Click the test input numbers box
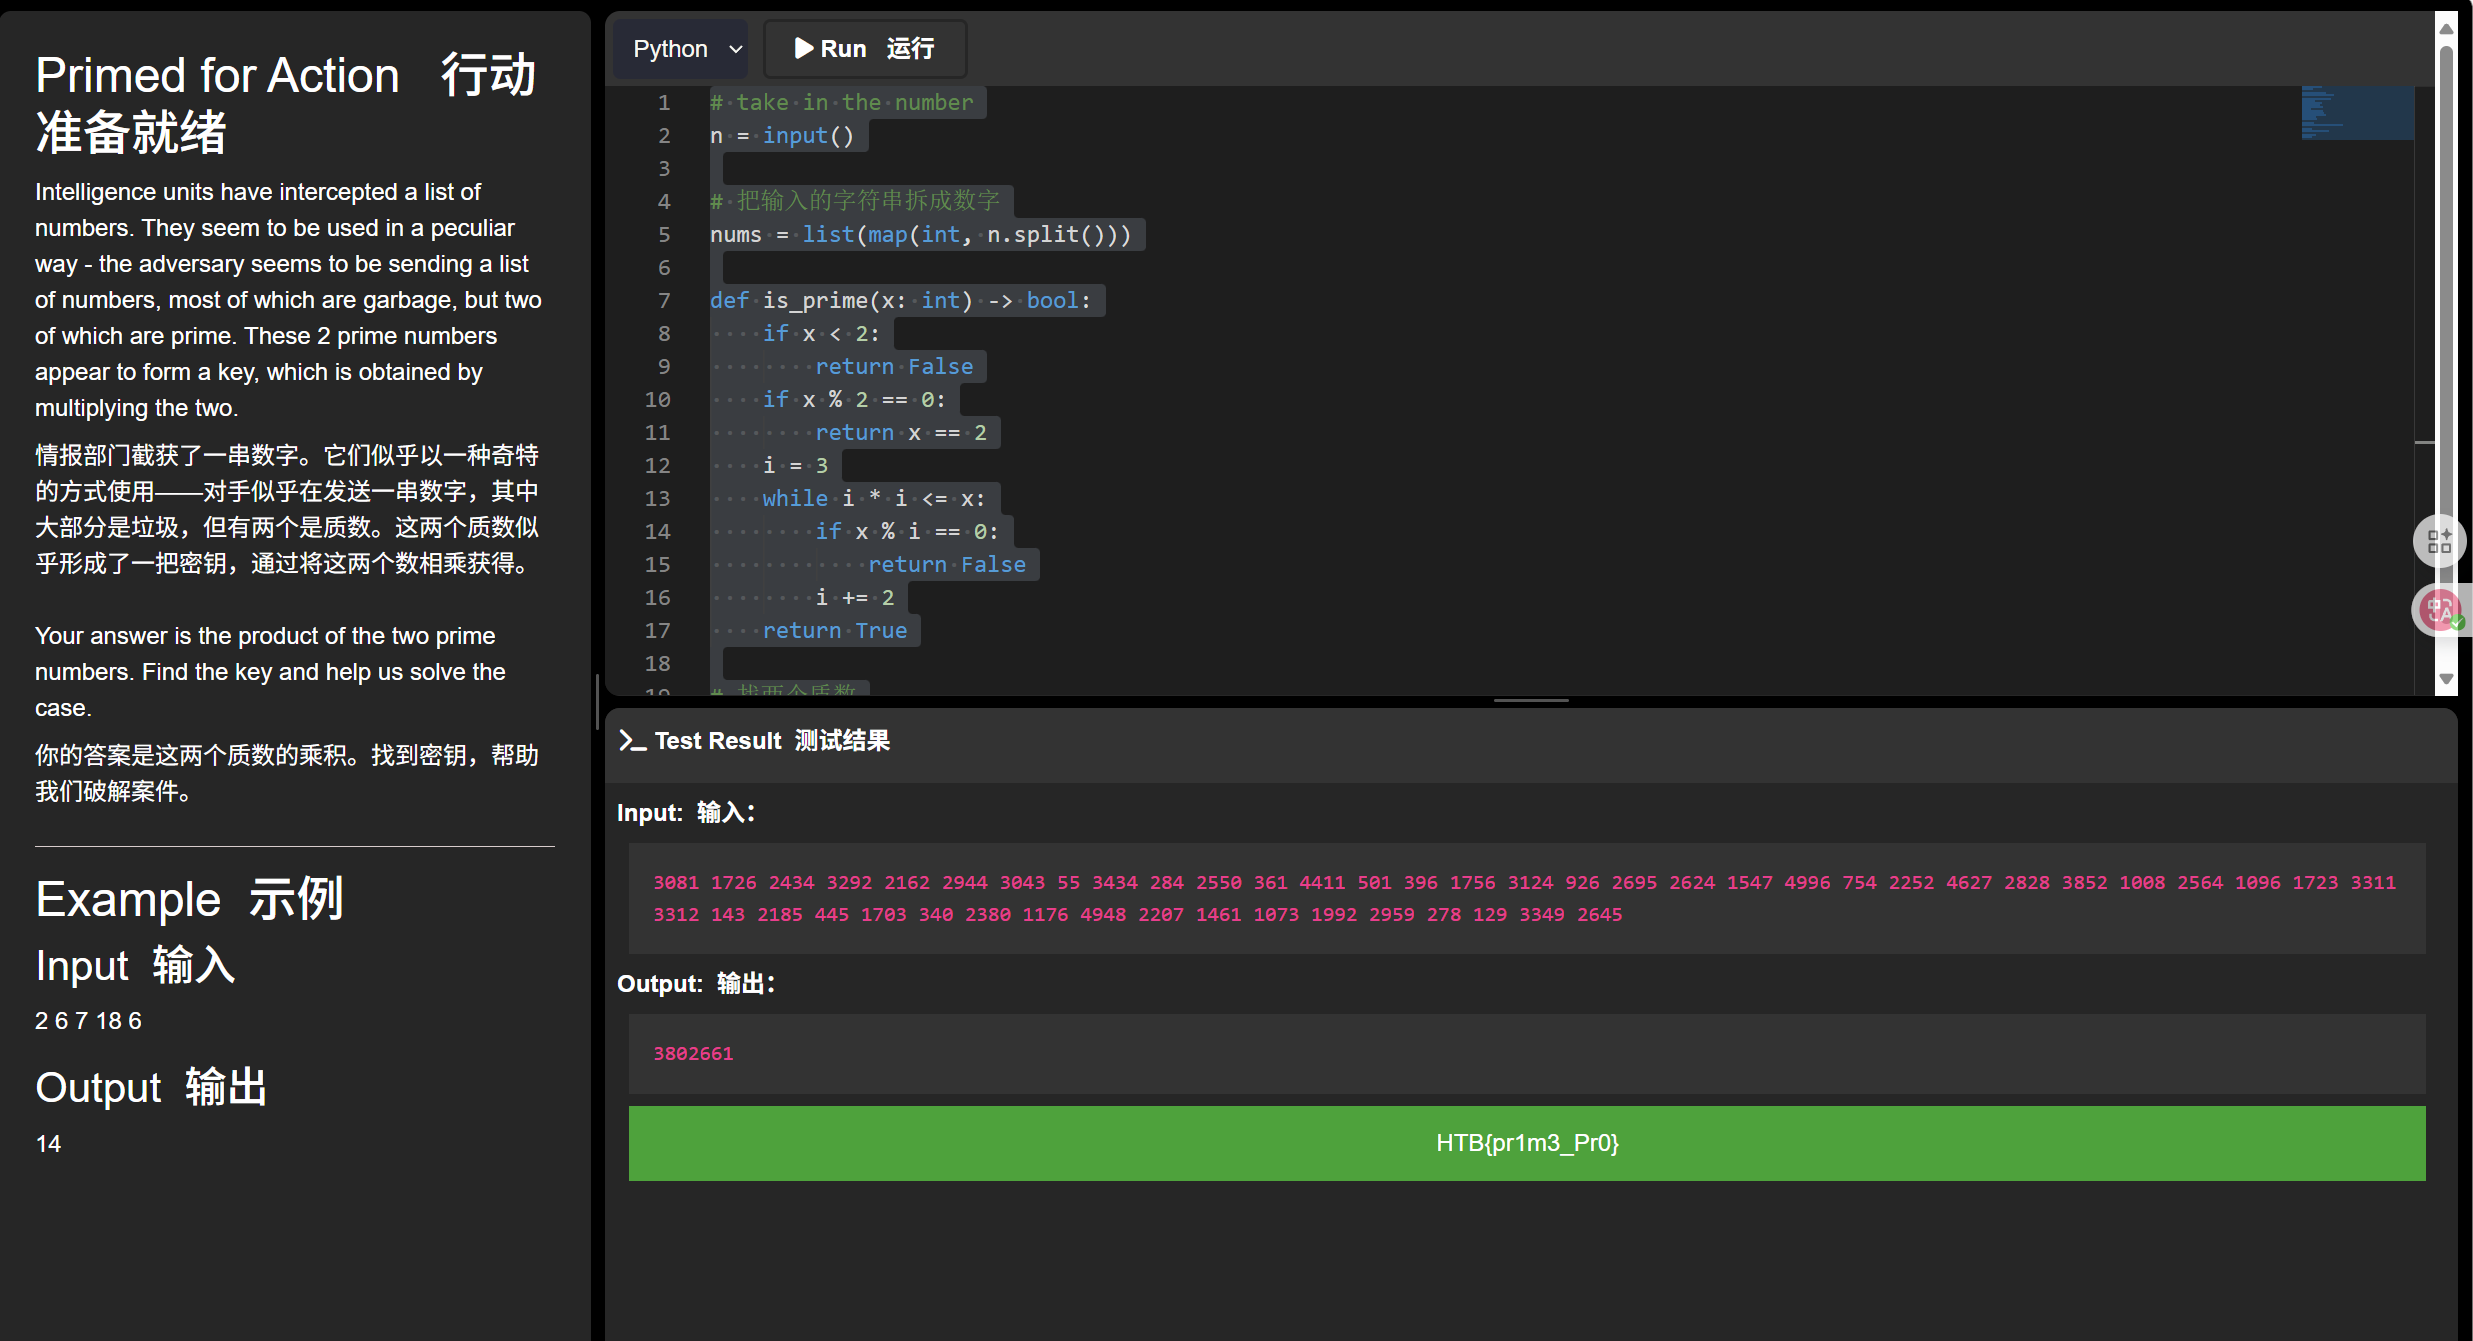 1526,898
